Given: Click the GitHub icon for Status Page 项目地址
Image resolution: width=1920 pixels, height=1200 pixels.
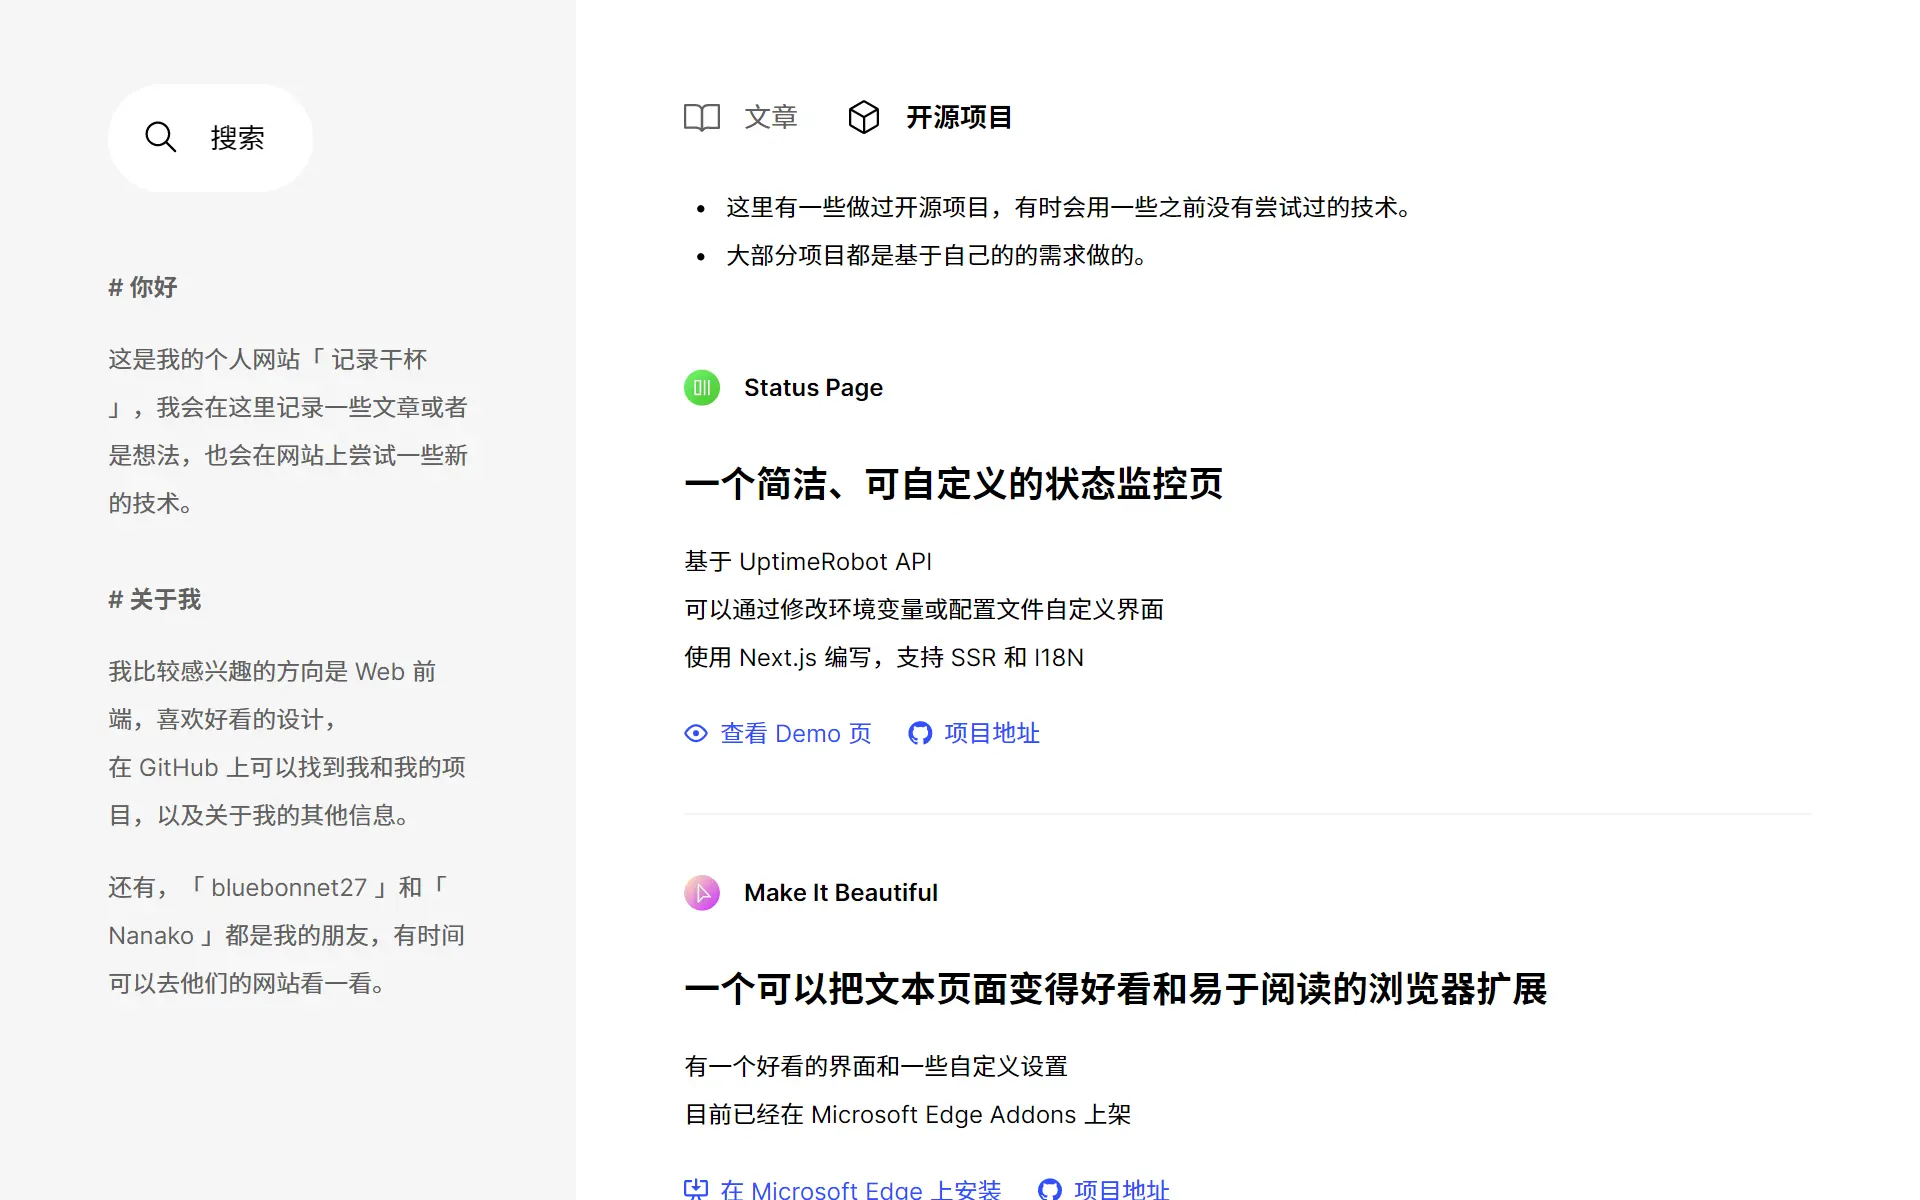Looking at the screenshot, I should tap(919, 733).
